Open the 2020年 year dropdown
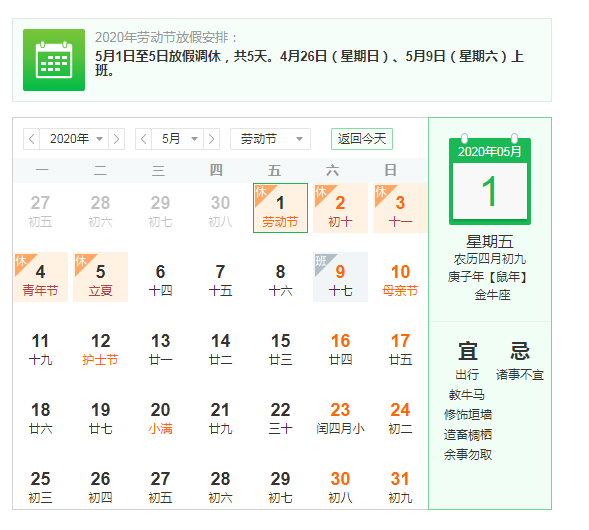Screen dimensions: 589x530 click(74, 139)
